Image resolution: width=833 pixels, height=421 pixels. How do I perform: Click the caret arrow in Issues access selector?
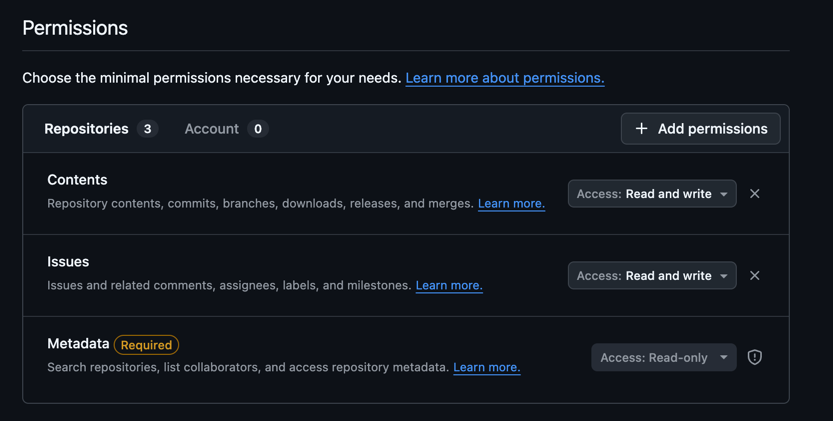[724, 276]
